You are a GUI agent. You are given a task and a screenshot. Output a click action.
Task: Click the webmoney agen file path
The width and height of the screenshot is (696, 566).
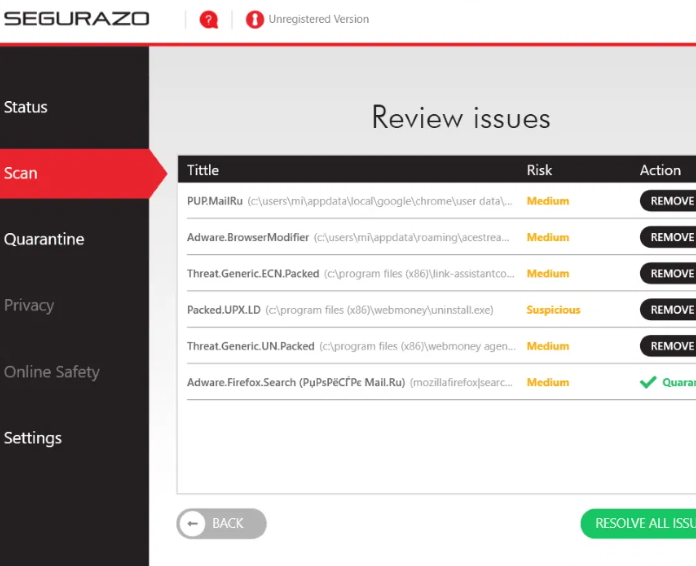pos(418,346)
